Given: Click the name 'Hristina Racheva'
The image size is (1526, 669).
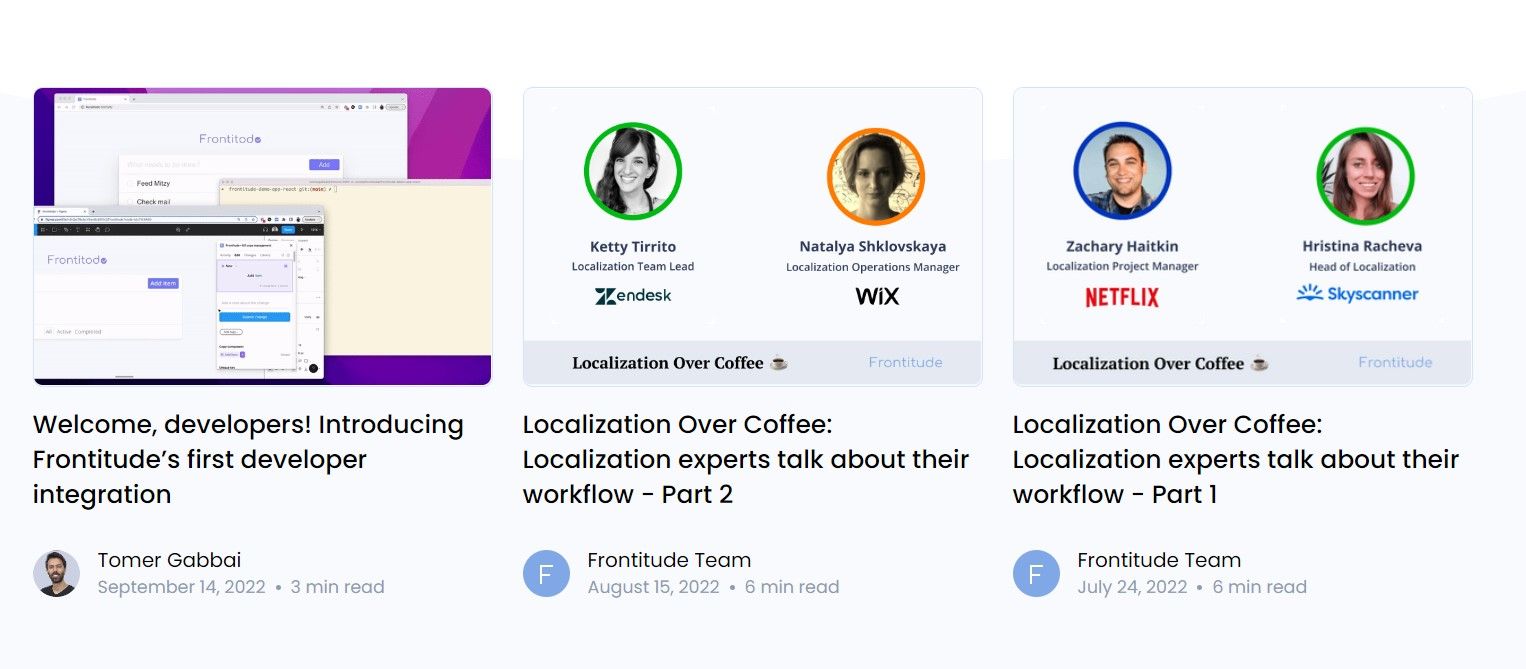Looking at the screenshot, I should click(x=1362, y=246).
